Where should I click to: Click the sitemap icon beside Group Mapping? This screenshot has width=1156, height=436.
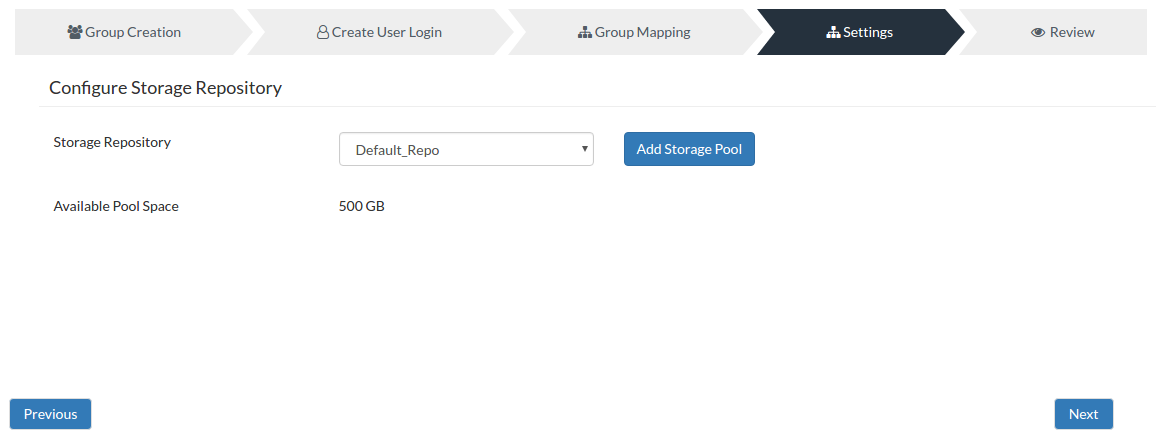click(585, 32)
